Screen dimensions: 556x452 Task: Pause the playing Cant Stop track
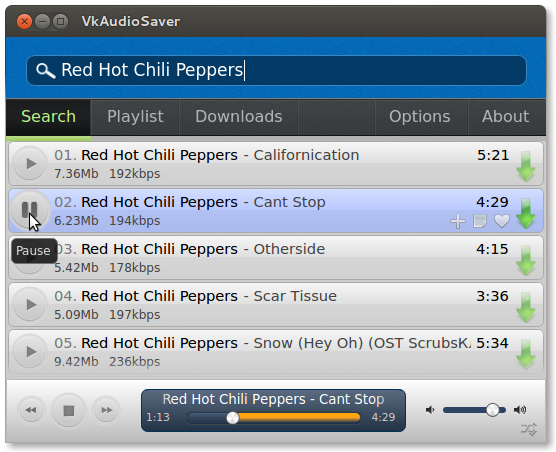[x=29, y=210]
